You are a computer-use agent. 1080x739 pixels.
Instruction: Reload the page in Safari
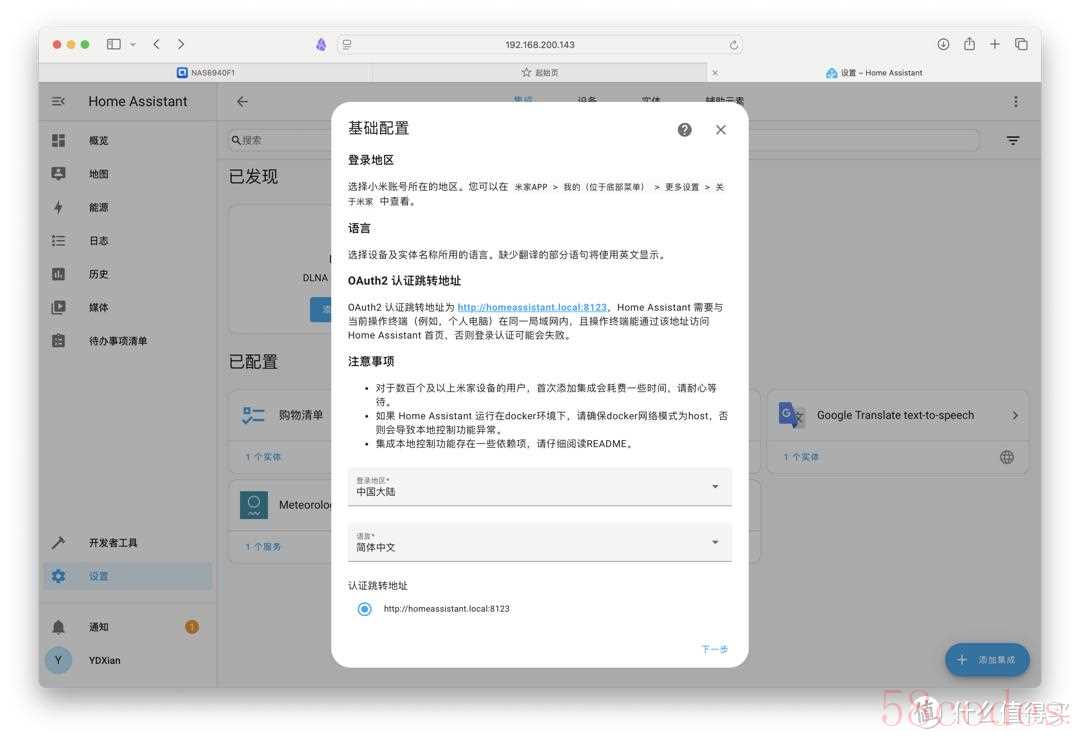pos(734,45)
